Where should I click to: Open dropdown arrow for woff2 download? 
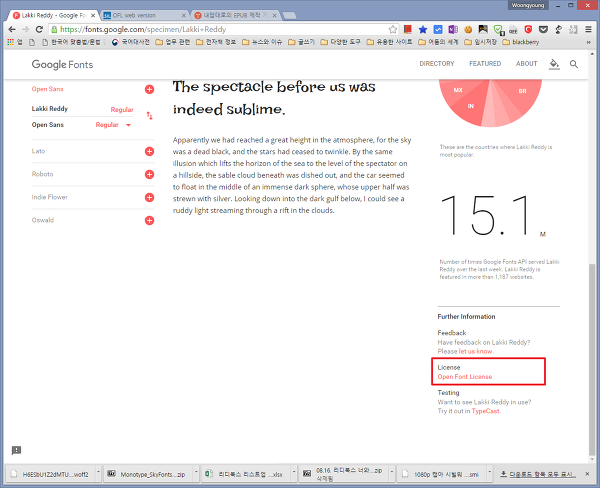(98, 473)
